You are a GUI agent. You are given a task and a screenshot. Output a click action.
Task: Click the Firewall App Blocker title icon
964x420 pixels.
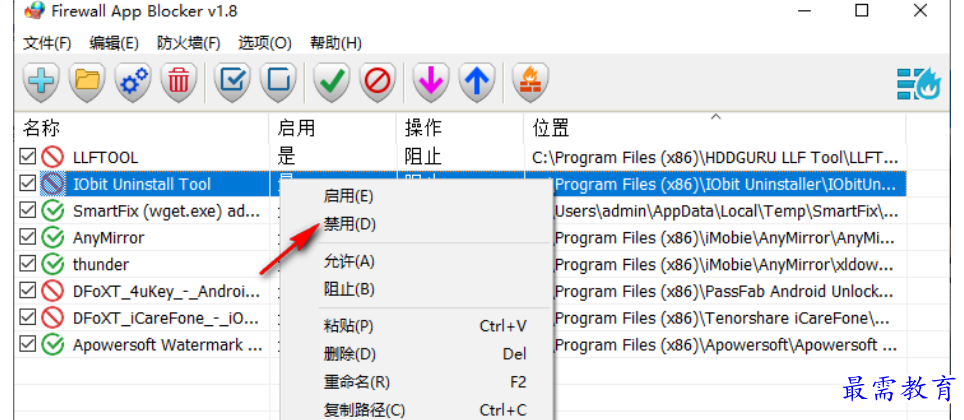tap(34, 11)
